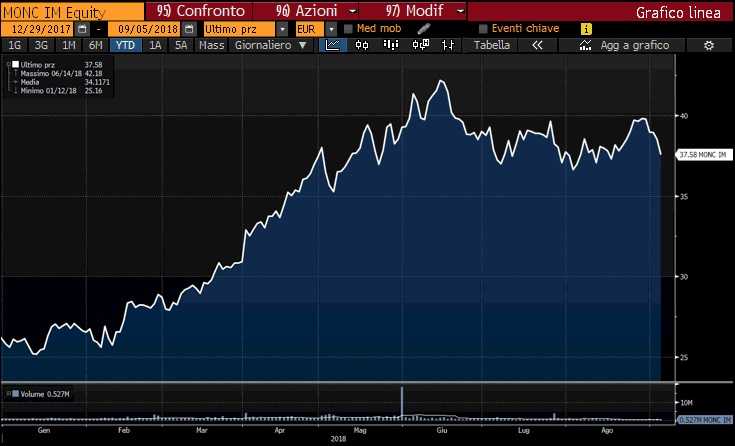Image resolution: width=735 pixels, height=446 pixels.
Task: Choose the candle-with-volume chart icon
Action: coord(420,45)
